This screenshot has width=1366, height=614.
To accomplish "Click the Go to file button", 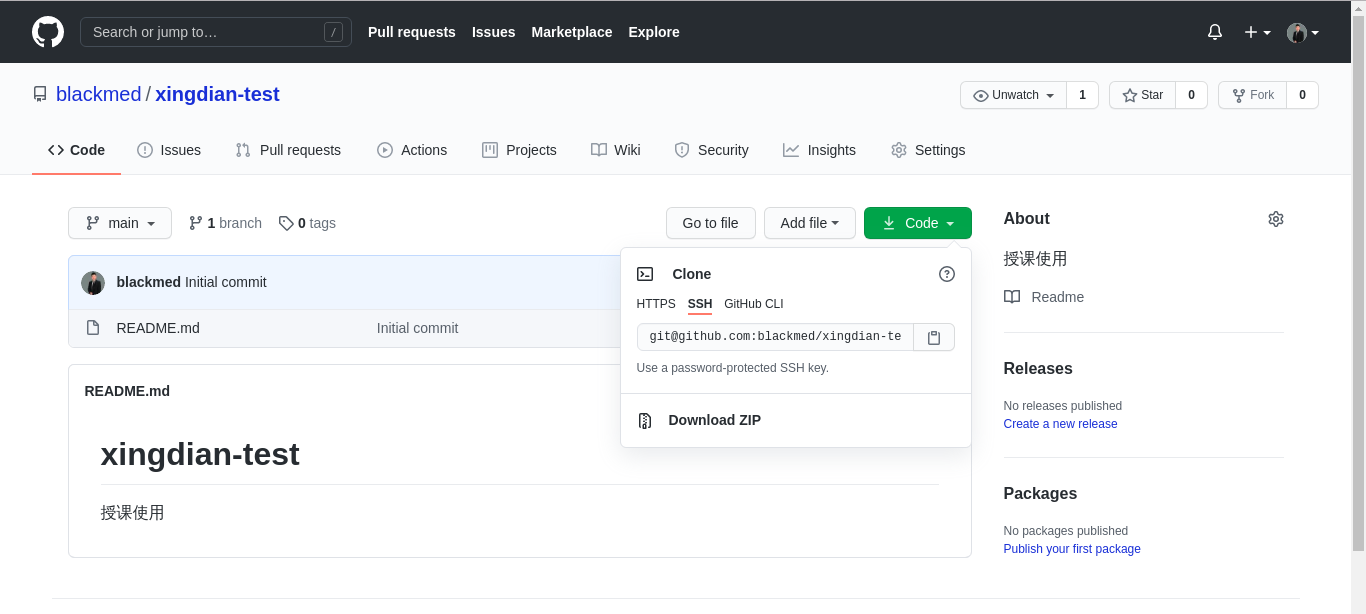I will [x=710, y=223].
